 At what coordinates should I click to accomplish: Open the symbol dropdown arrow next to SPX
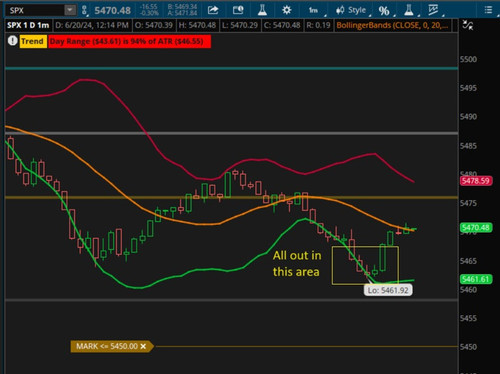point(70,10)
